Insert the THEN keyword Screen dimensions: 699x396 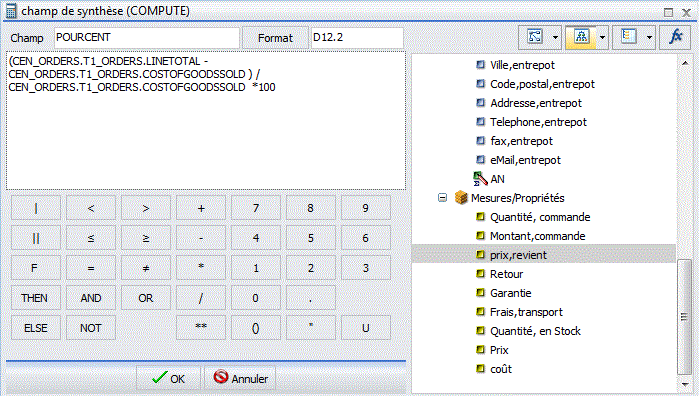coord(36,297)
